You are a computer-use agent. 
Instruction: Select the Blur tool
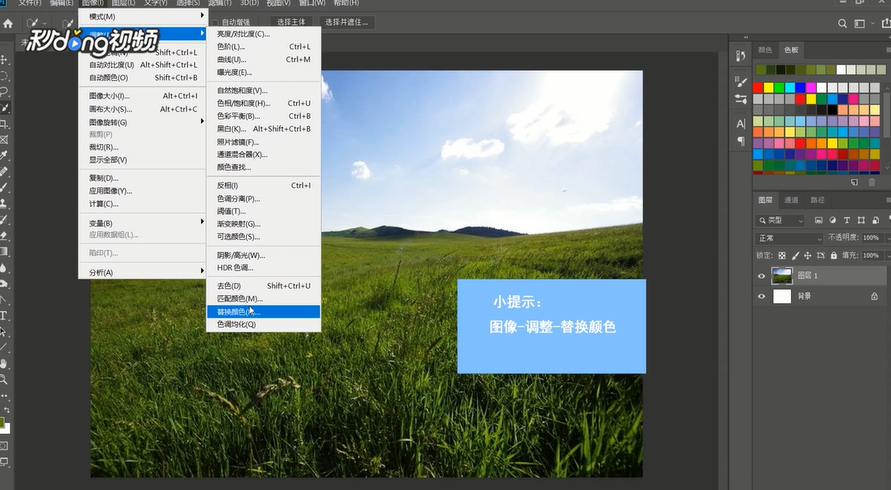4,268
